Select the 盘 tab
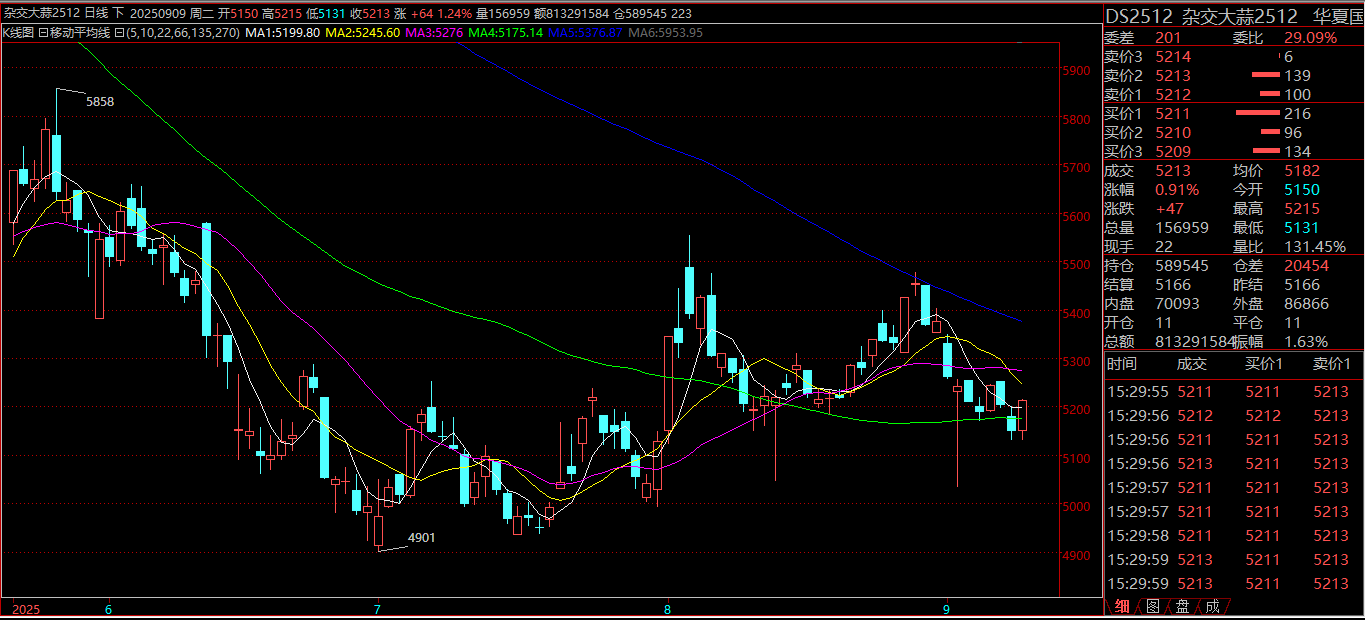This screenshot has width=1365, height=620. (1183, 606)
